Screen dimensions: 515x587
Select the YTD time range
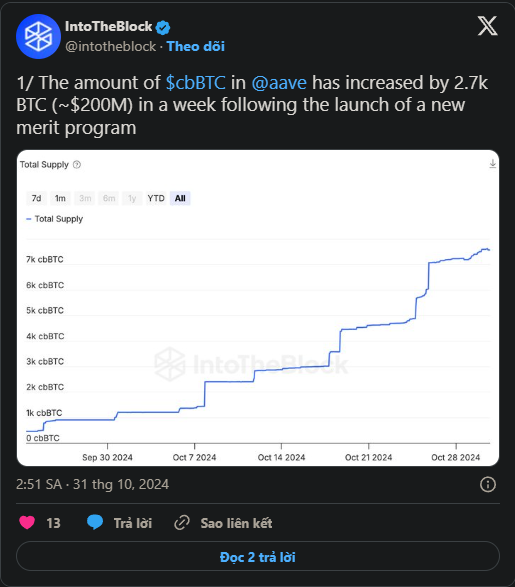(x=156, y=198)
